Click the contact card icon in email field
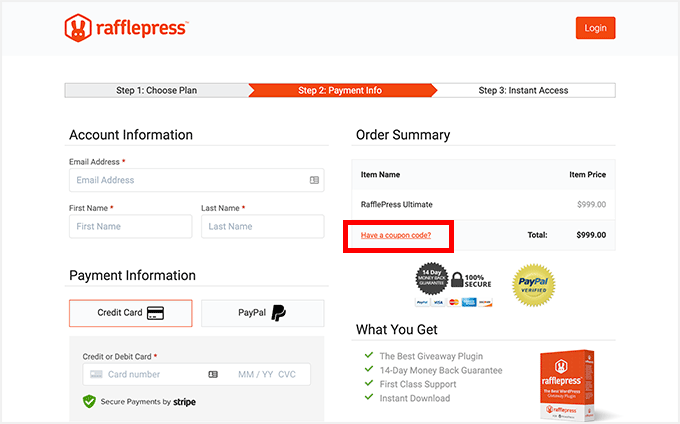Image resolution: width=680 pixels, height=424 pixels. click(314, 180)
